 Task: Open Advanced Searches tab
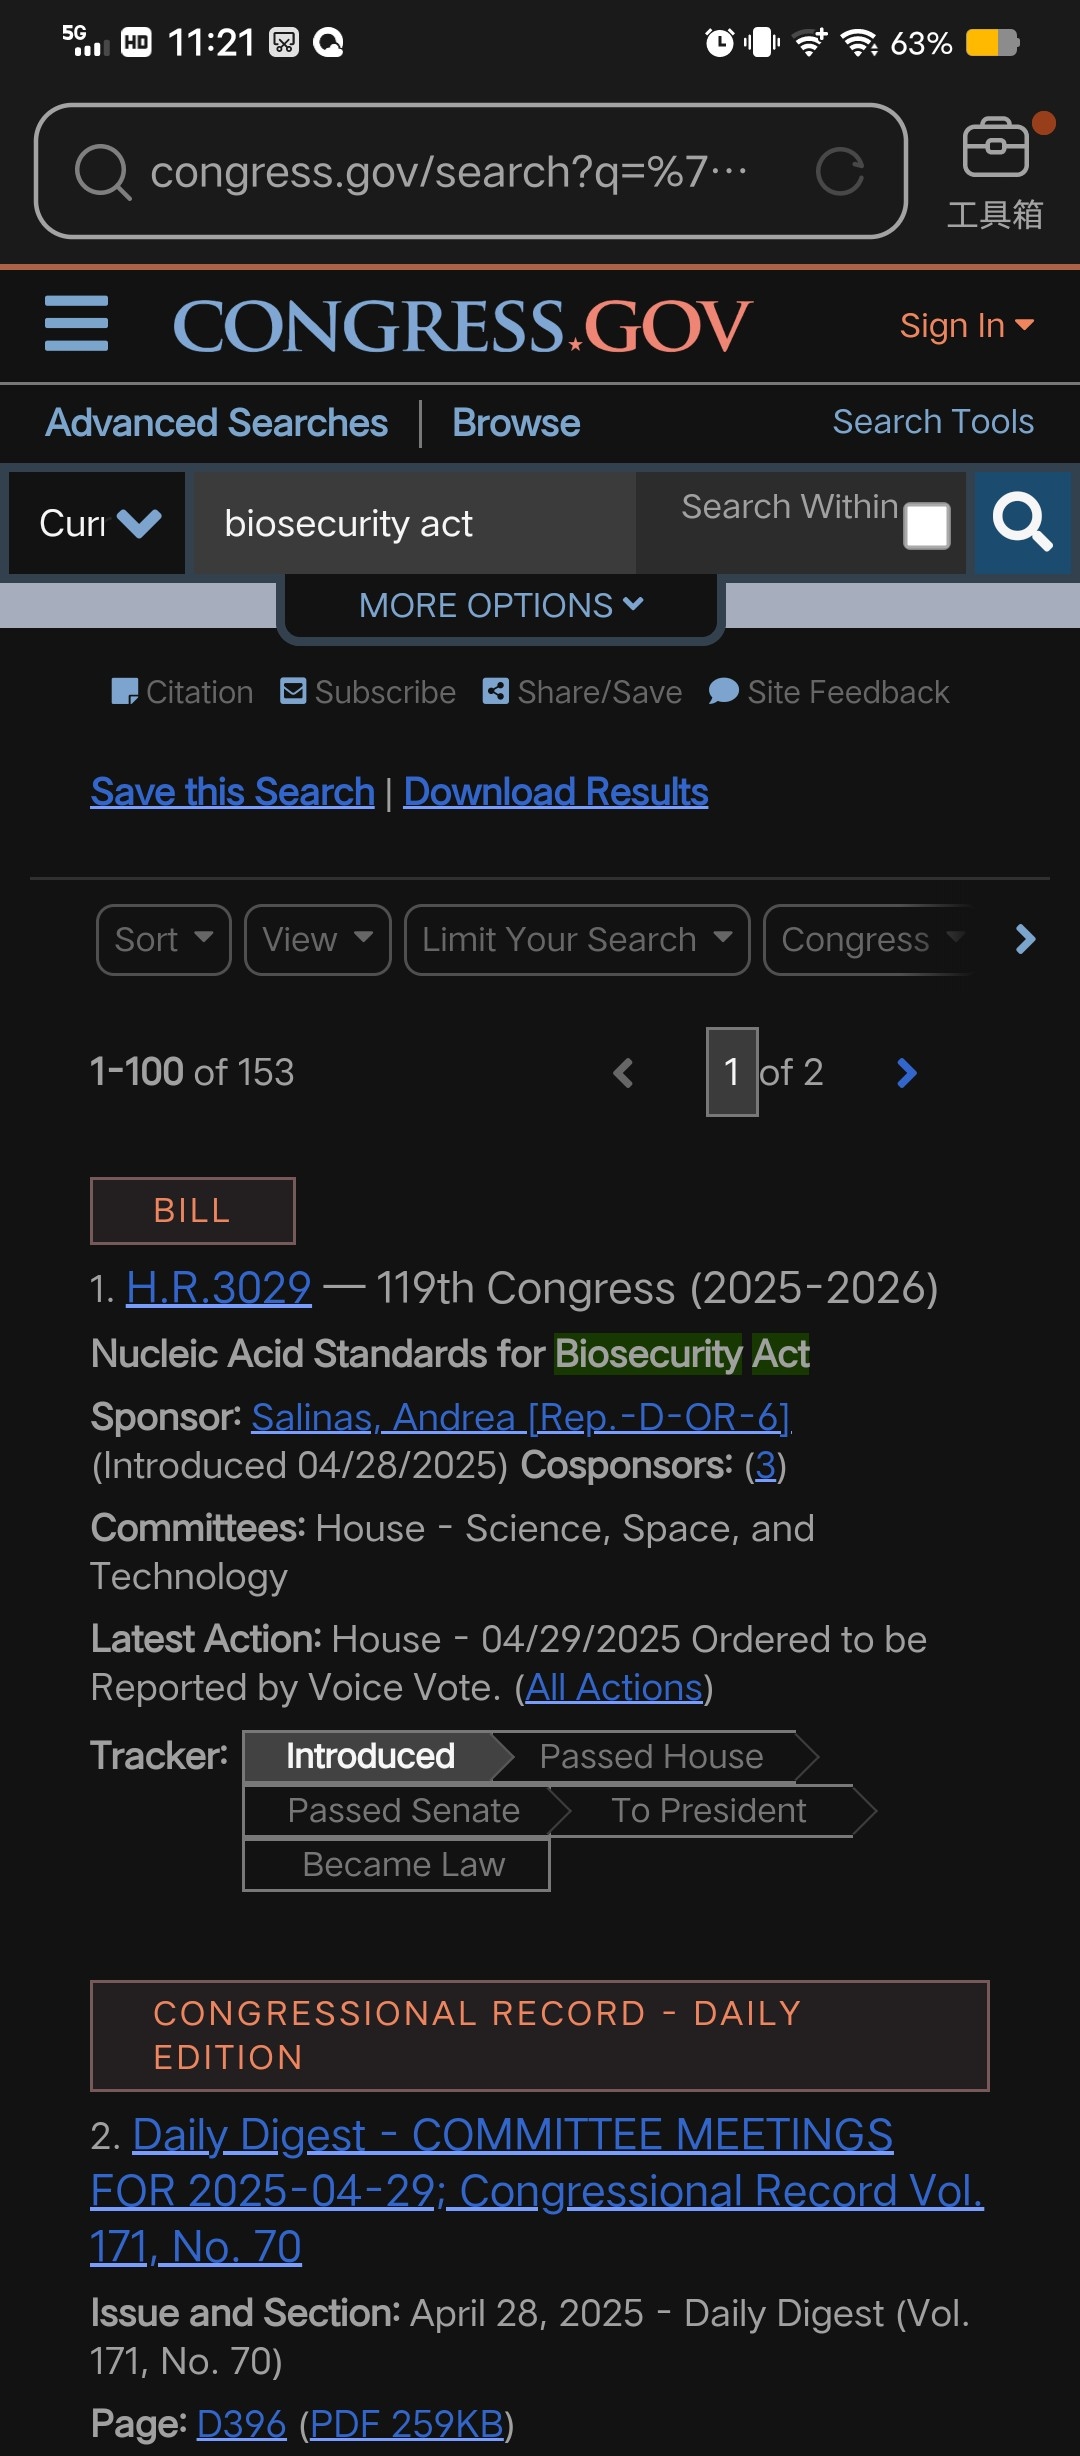[217, 423]
